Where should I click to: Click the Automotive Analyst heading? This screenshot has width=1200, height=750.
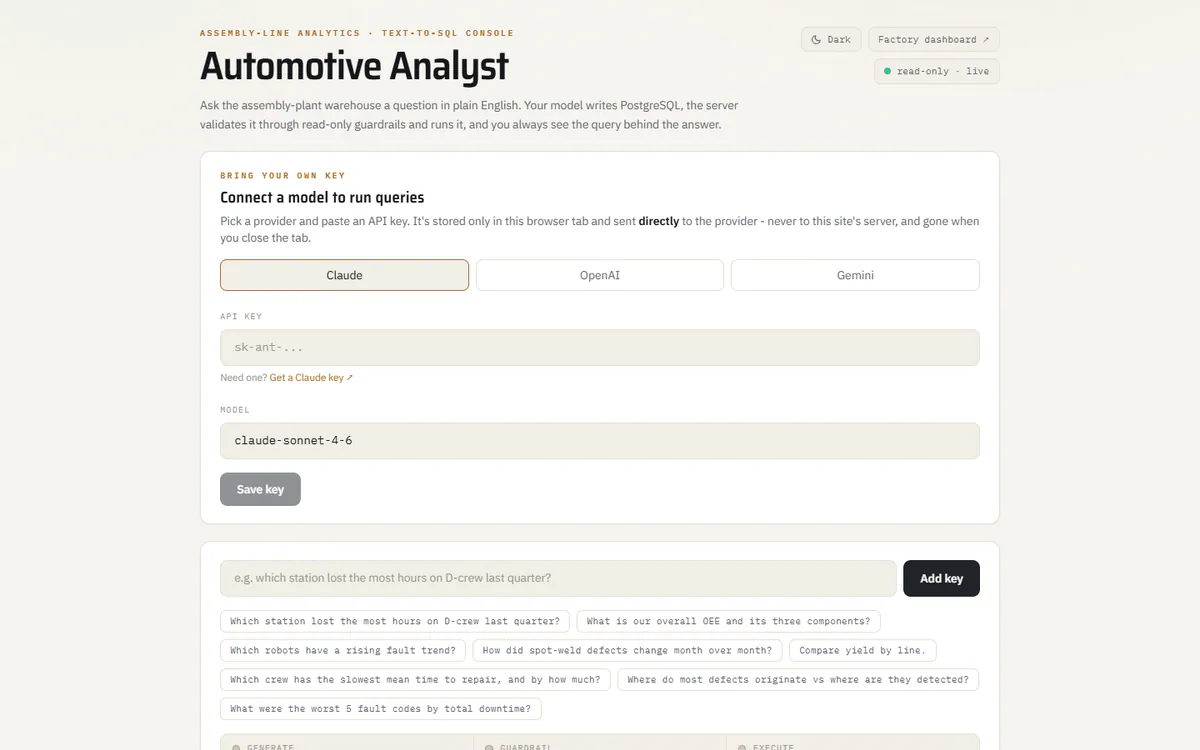(x=354, y=66)
